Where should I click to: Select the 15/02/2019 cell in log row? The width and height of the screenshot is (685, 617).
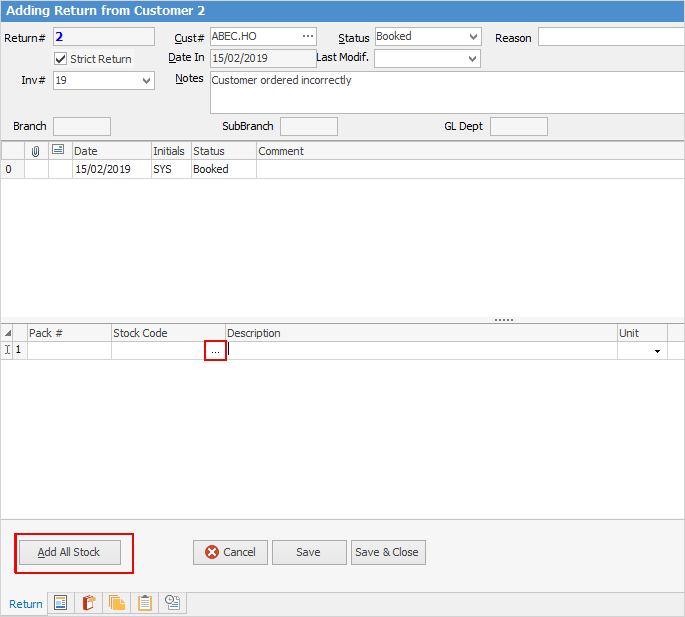[111, 169]
